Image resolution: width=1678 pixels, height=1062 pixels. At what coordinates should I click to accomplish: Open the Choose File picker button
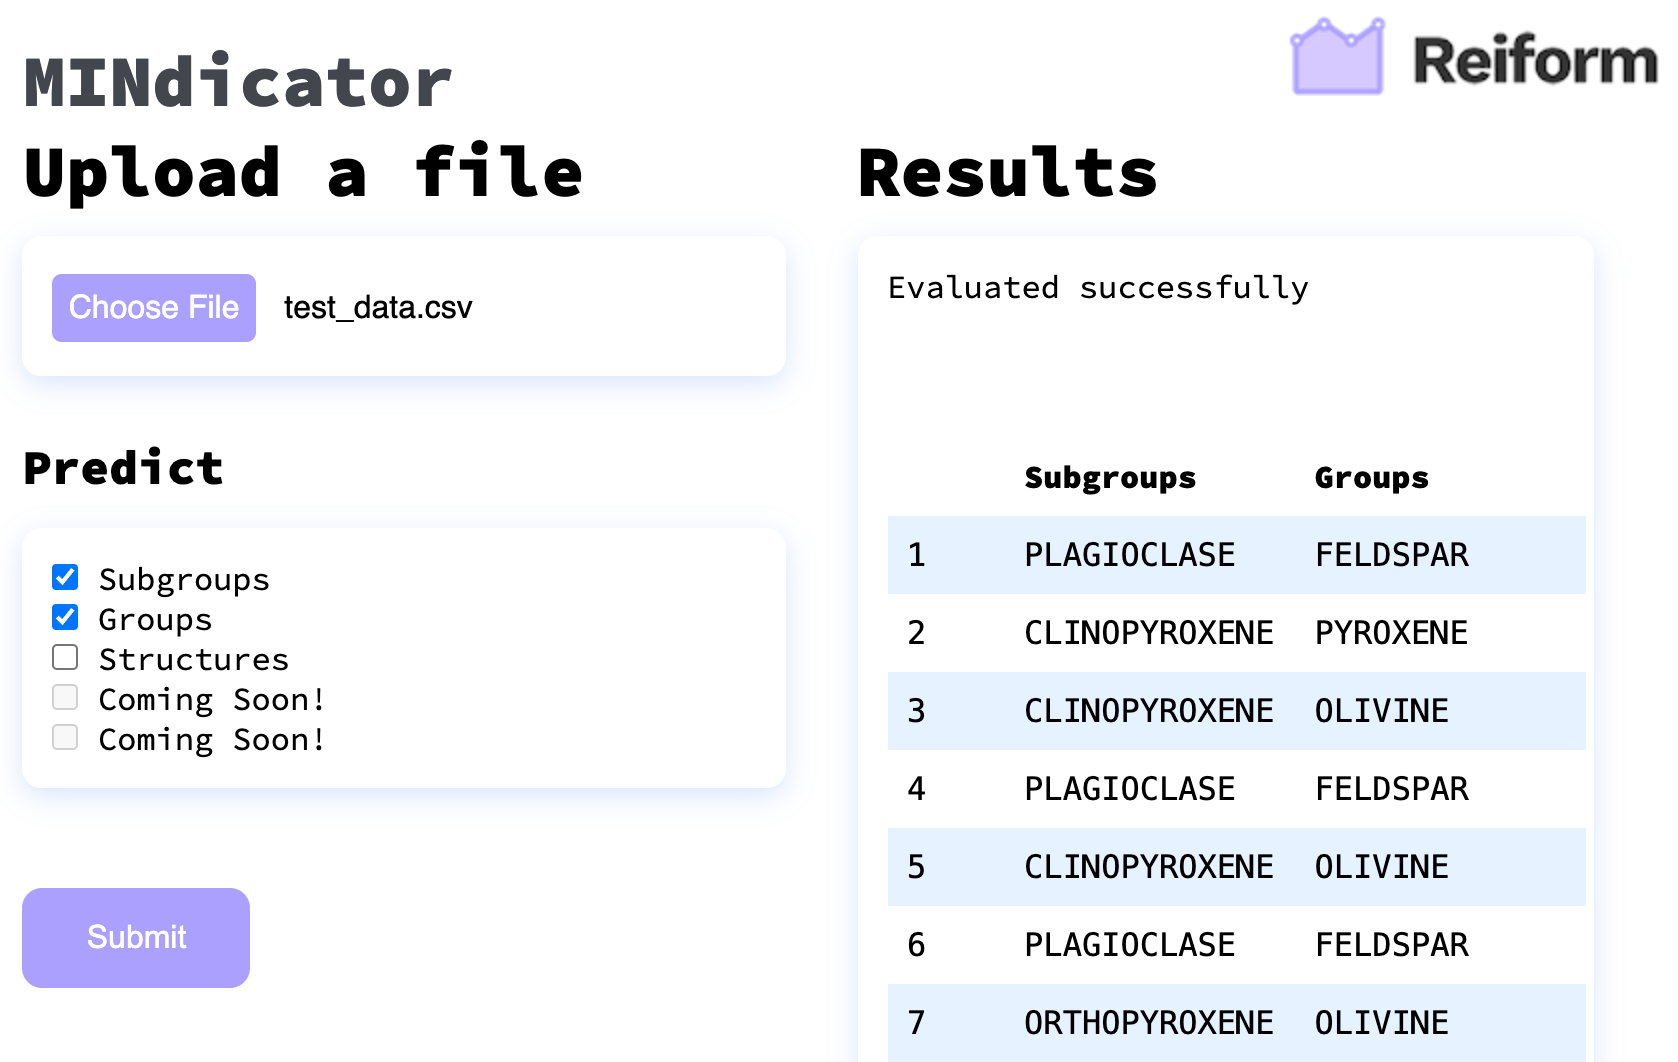[x=154, y=308]
